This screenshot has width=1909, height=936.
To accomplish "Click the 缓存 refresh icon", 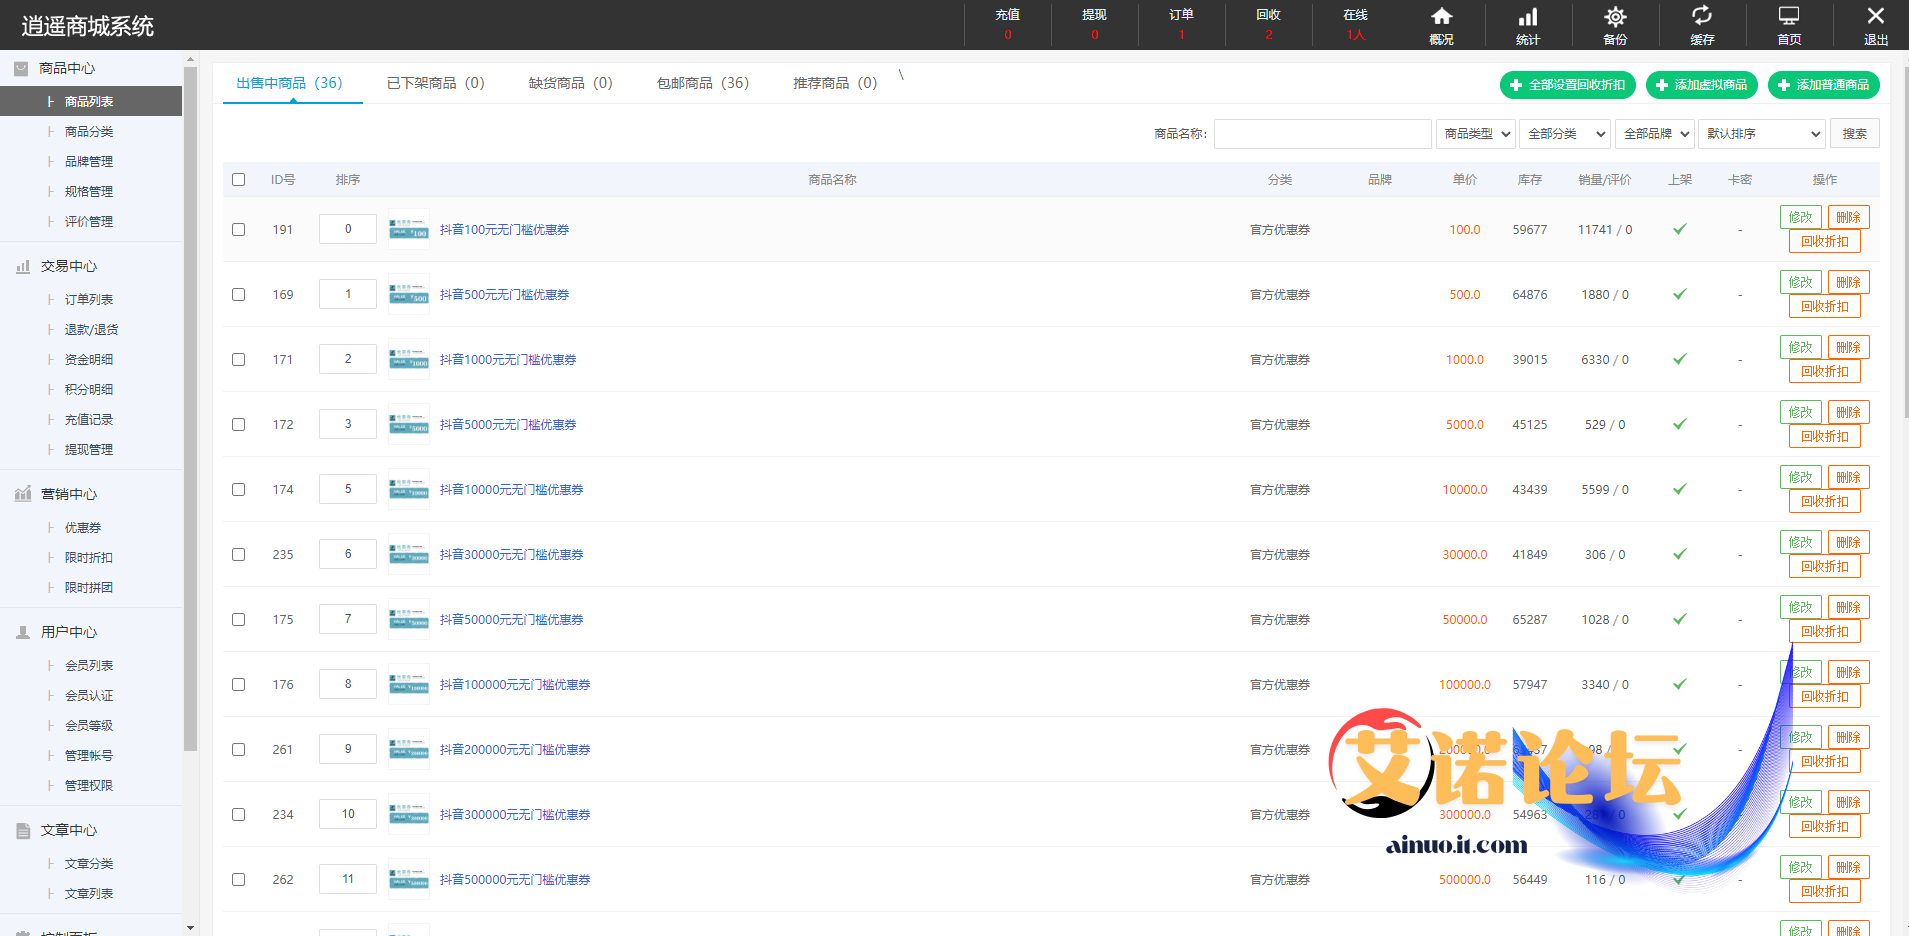I will (x=1702, y=16).
